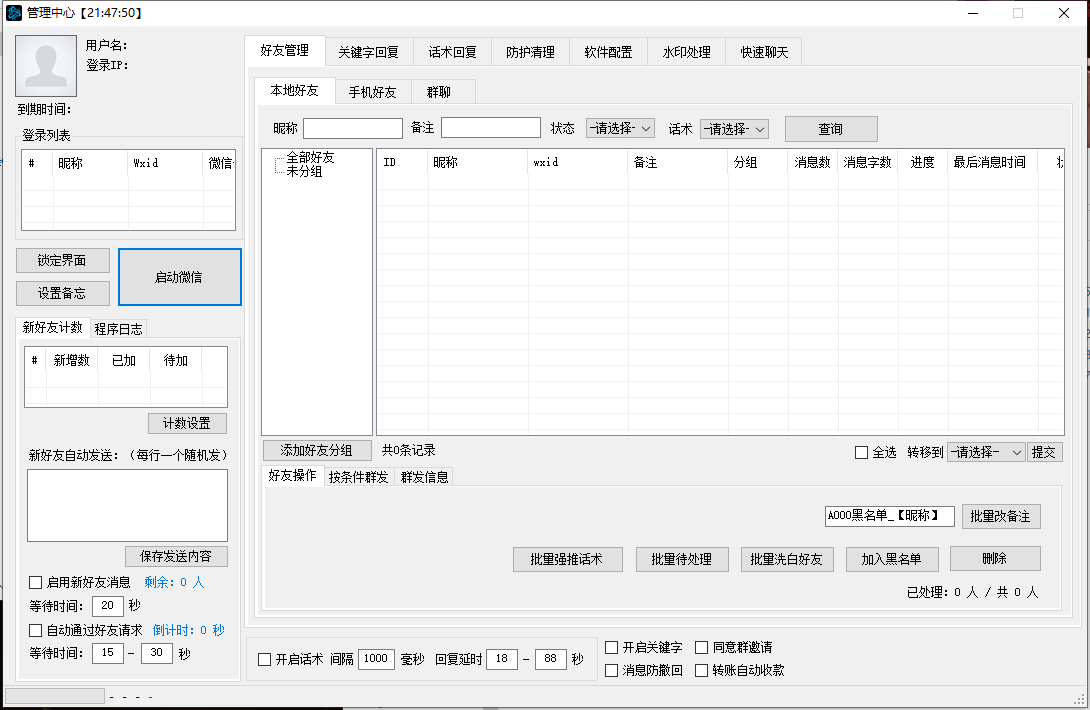Click new-friend 等待时间 field showing 20
This screenshot has width=1090, height=710.
pyautogui.click(x=108, y=606)
